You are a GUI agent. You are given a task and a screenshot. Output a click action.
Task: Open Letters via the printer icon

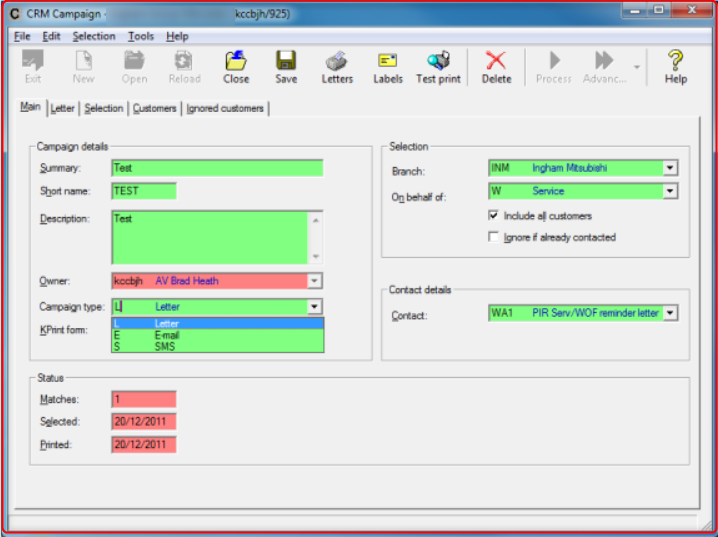pos(337,62)
